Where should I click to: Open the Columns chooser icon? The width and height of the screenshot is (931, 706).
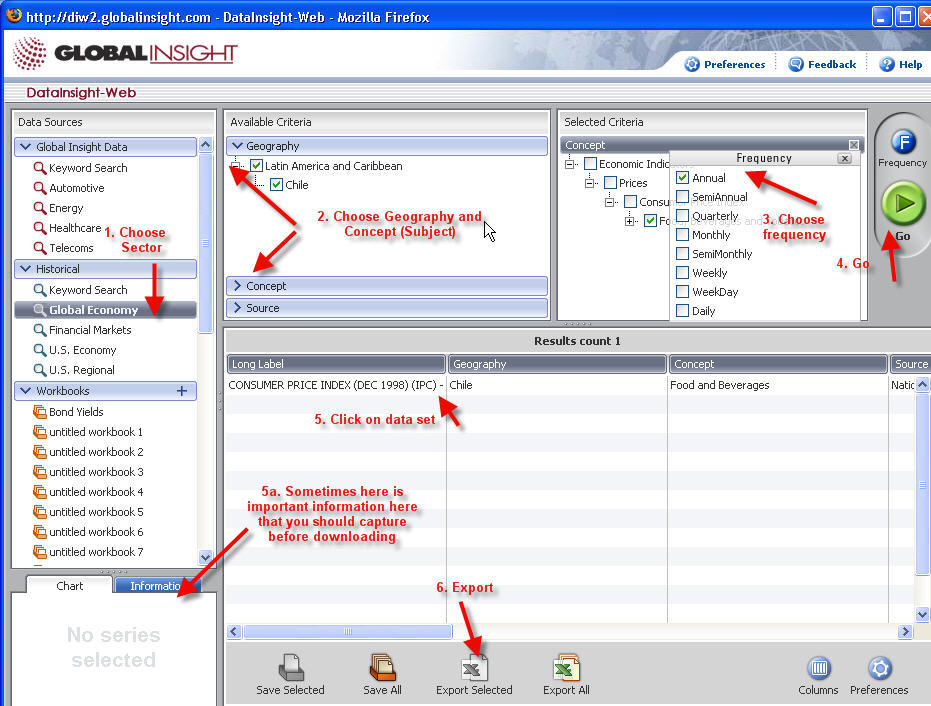[x=819, y=668]
